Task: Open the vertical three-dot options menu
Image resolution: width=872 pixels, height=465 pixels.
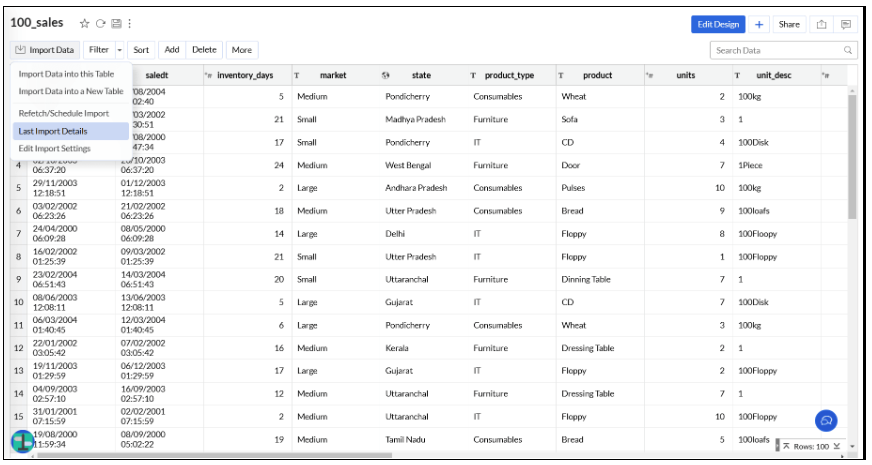Action: 130,23
